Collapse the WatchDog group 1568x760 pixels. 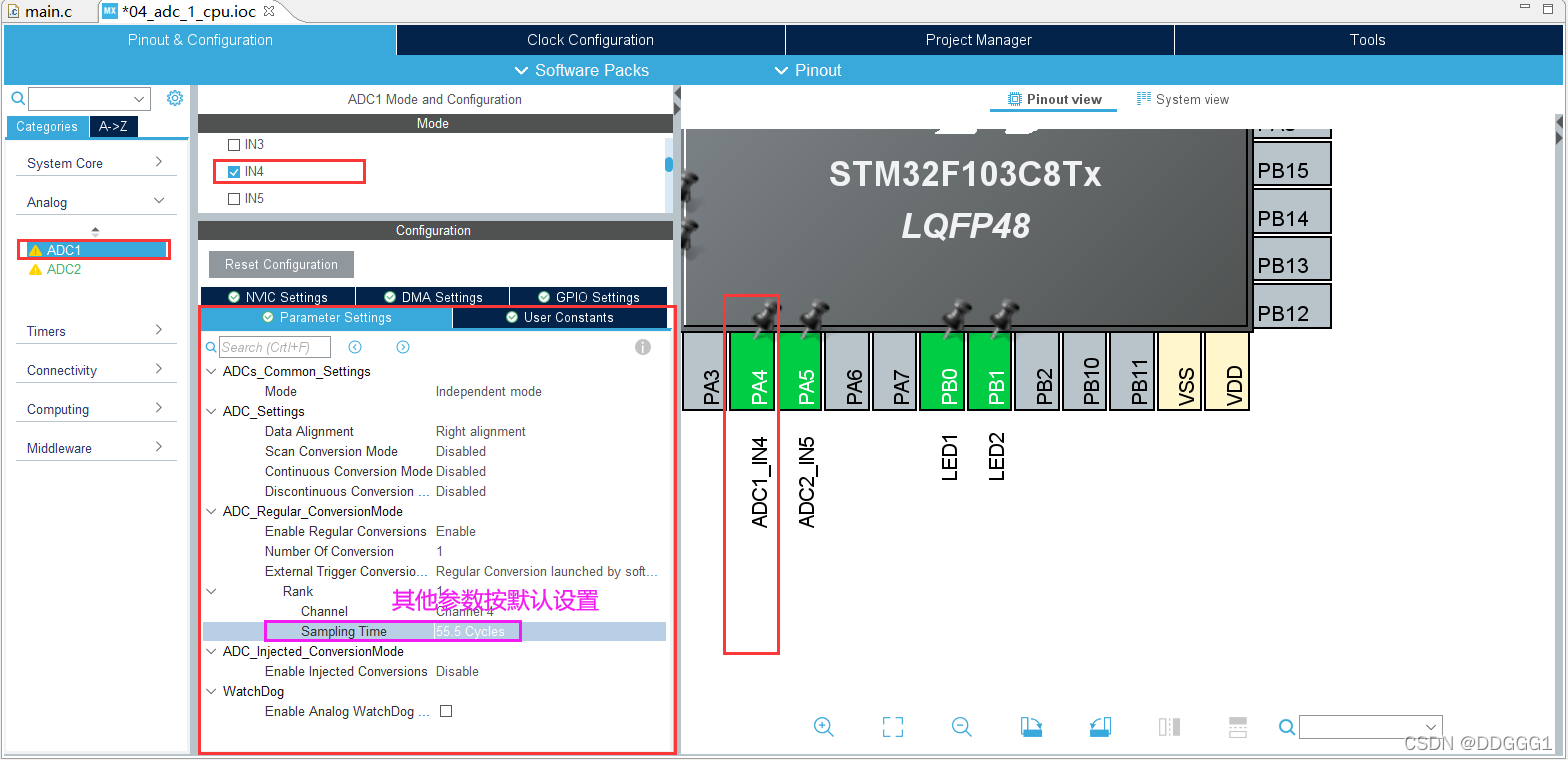tap(211, 691)
